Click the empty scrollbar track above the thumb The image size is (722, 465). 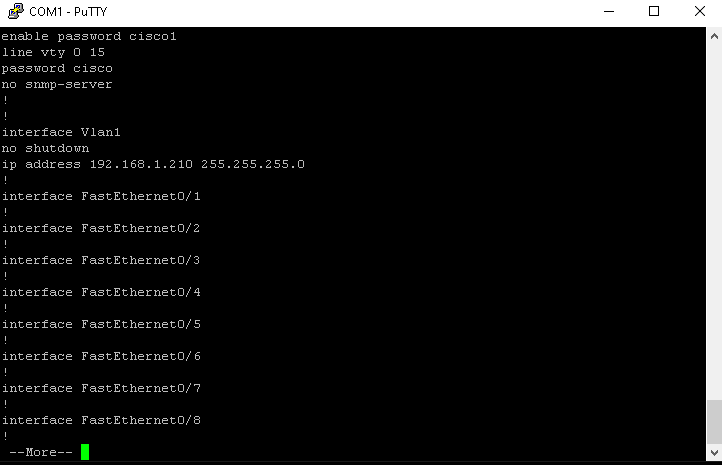(714, 221)
